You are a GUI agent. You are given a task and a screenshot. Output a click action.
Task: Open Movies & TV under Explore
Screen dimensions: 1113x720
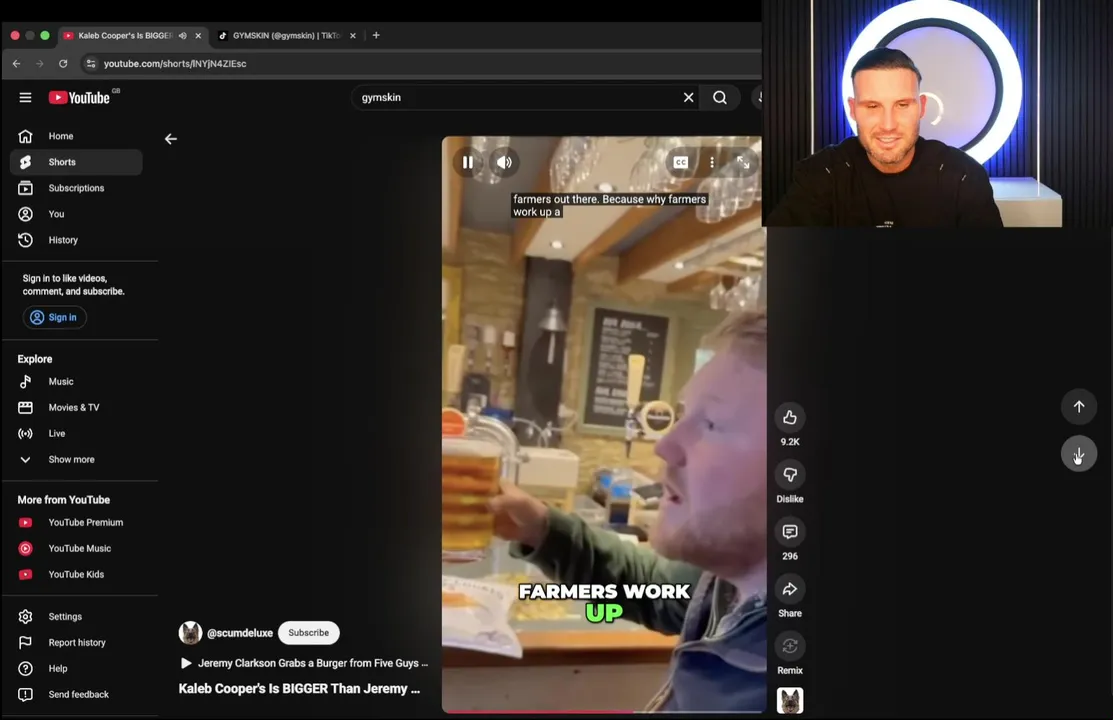(x=76, y=408)
